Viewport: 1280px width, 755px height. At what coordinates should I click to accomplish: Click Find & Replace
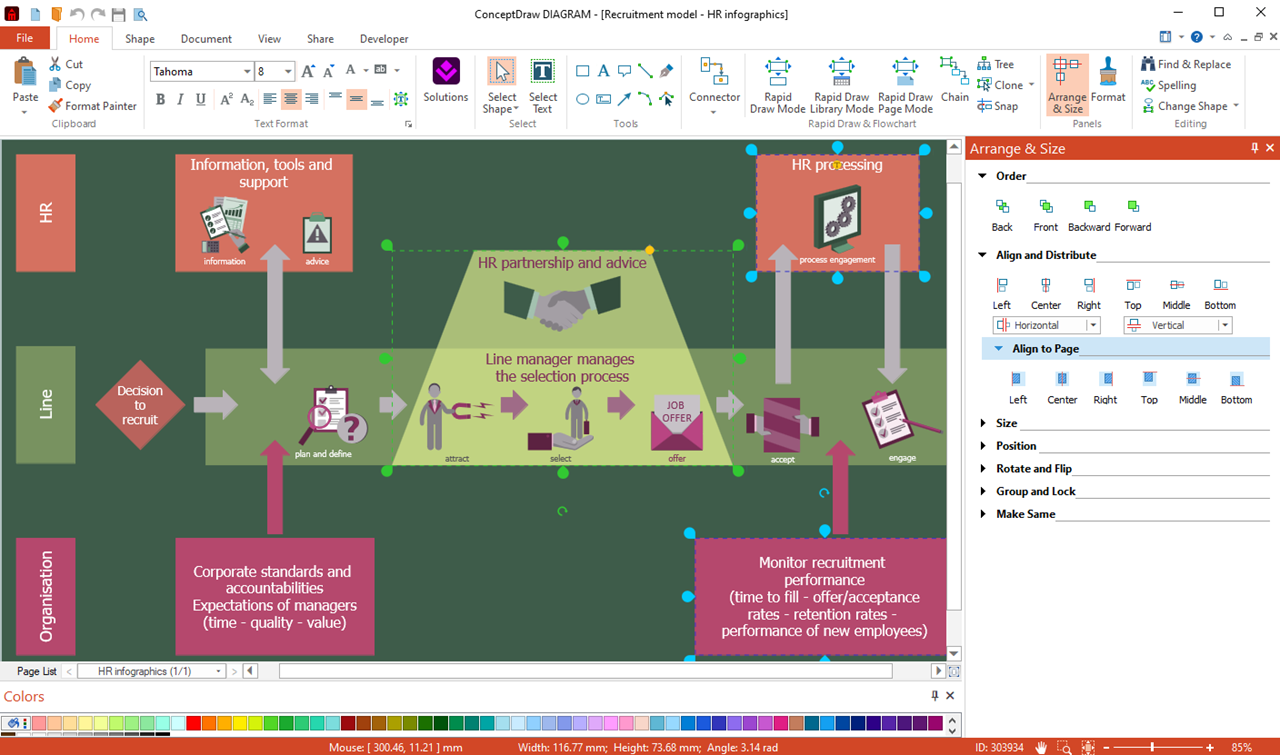pyautogui.click(x=1186, y=64)
